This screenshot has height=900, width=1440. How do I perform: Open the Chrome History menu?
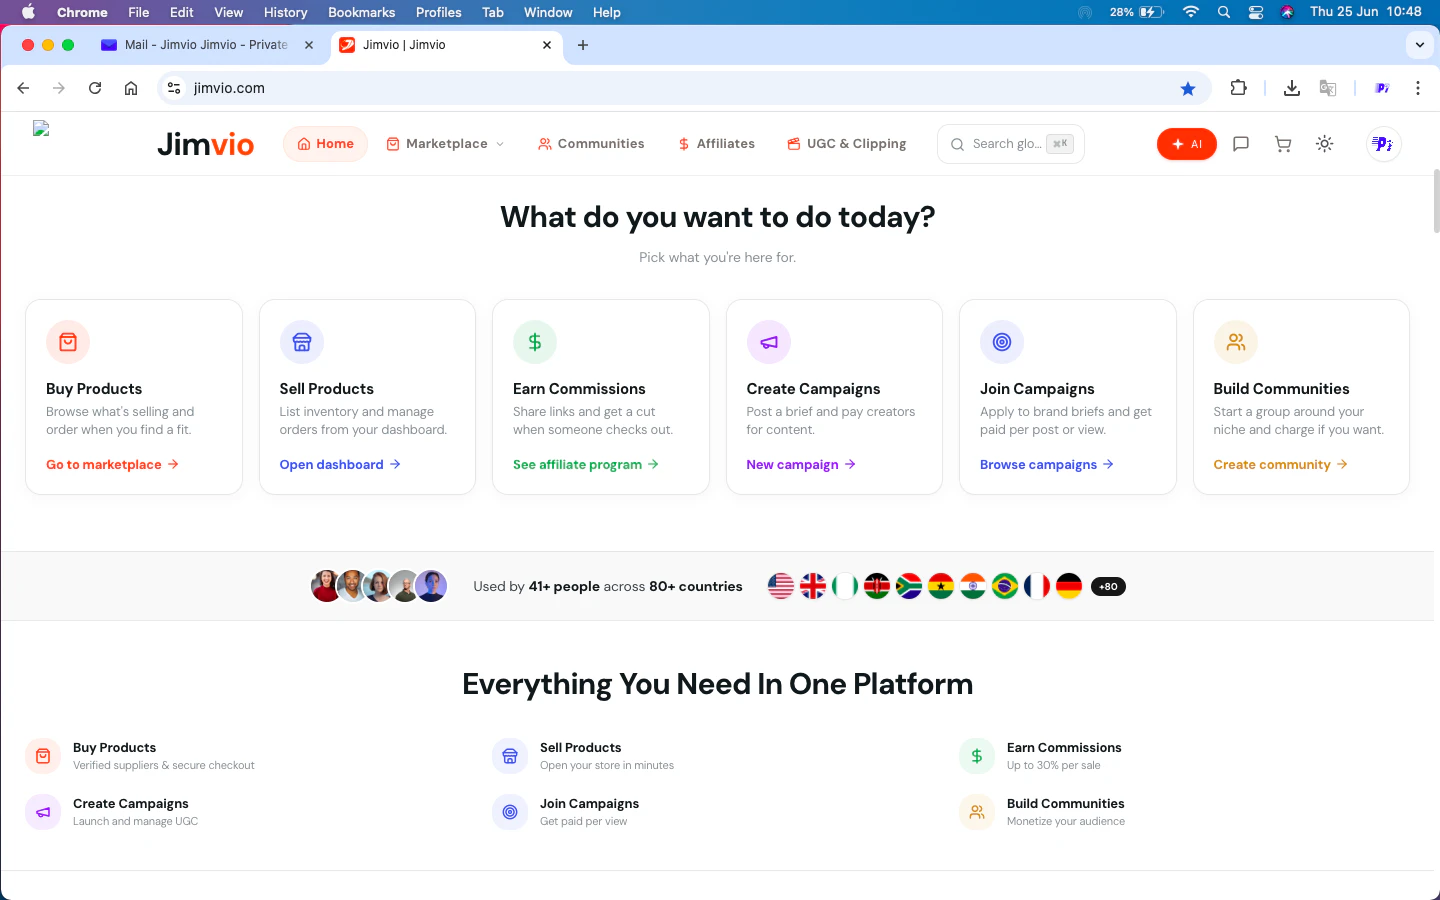(x=285, y=12)
